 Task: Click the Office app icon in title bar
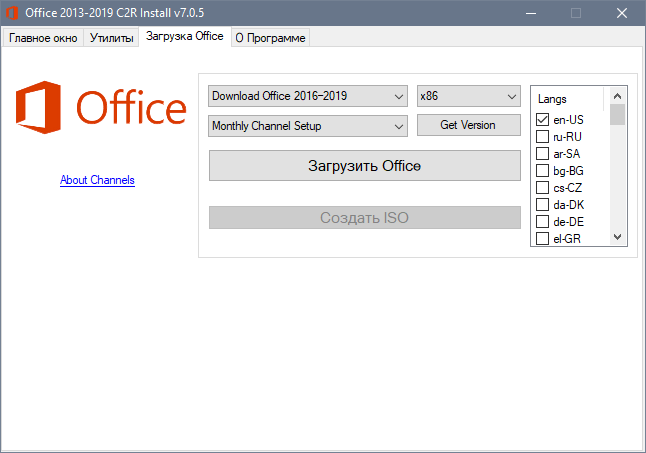pyautogui.click(x=12, y=13)
